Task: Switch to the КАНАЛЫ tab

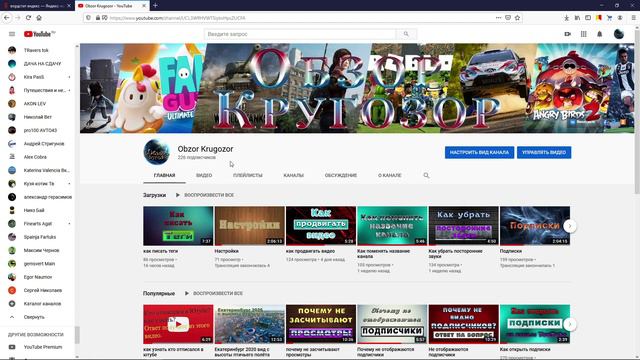Action: [x=293, y=176]
